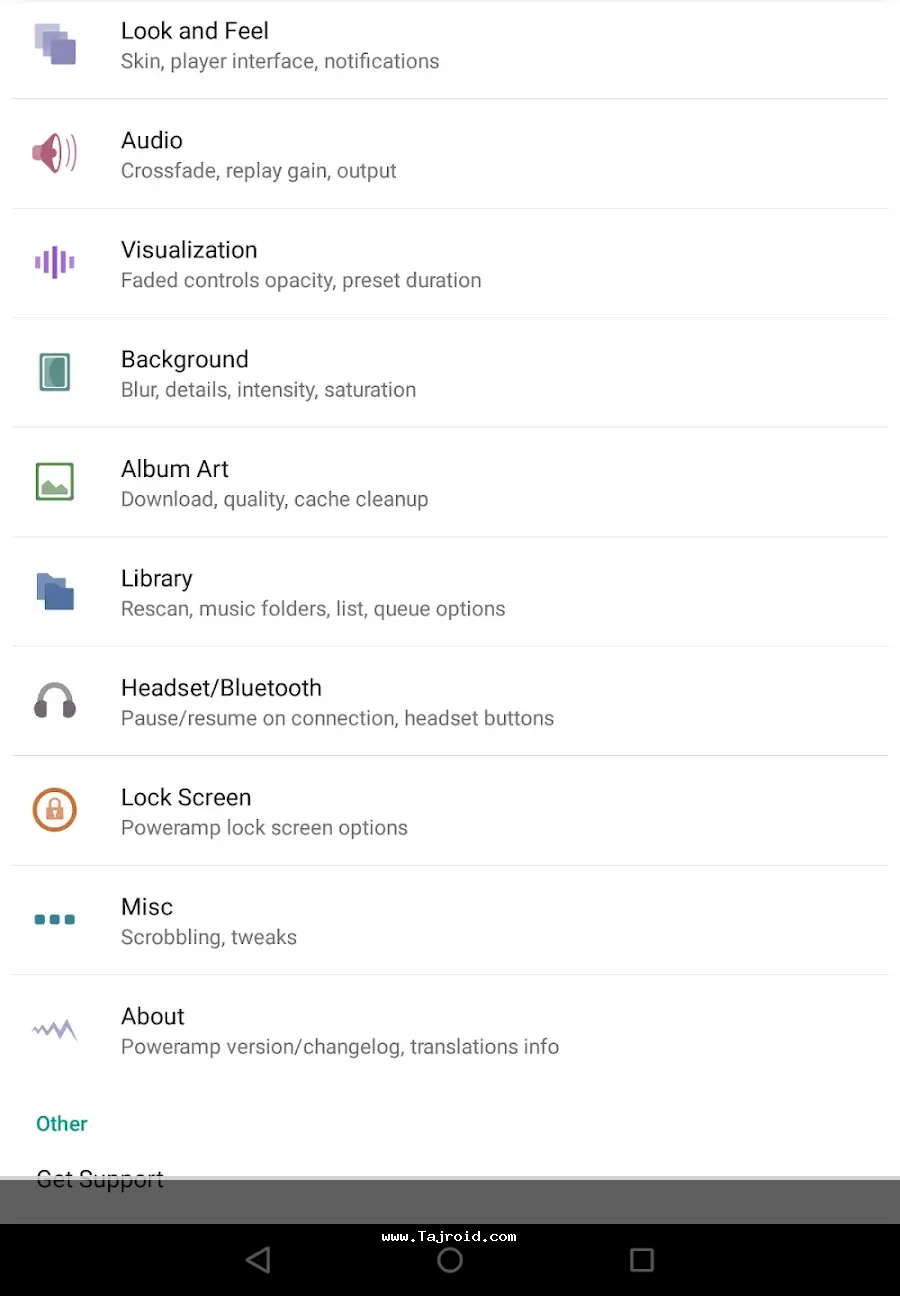900x1296 pixels.
Task: Click the Visualization waveform bars icon
Action: (55, 263)
